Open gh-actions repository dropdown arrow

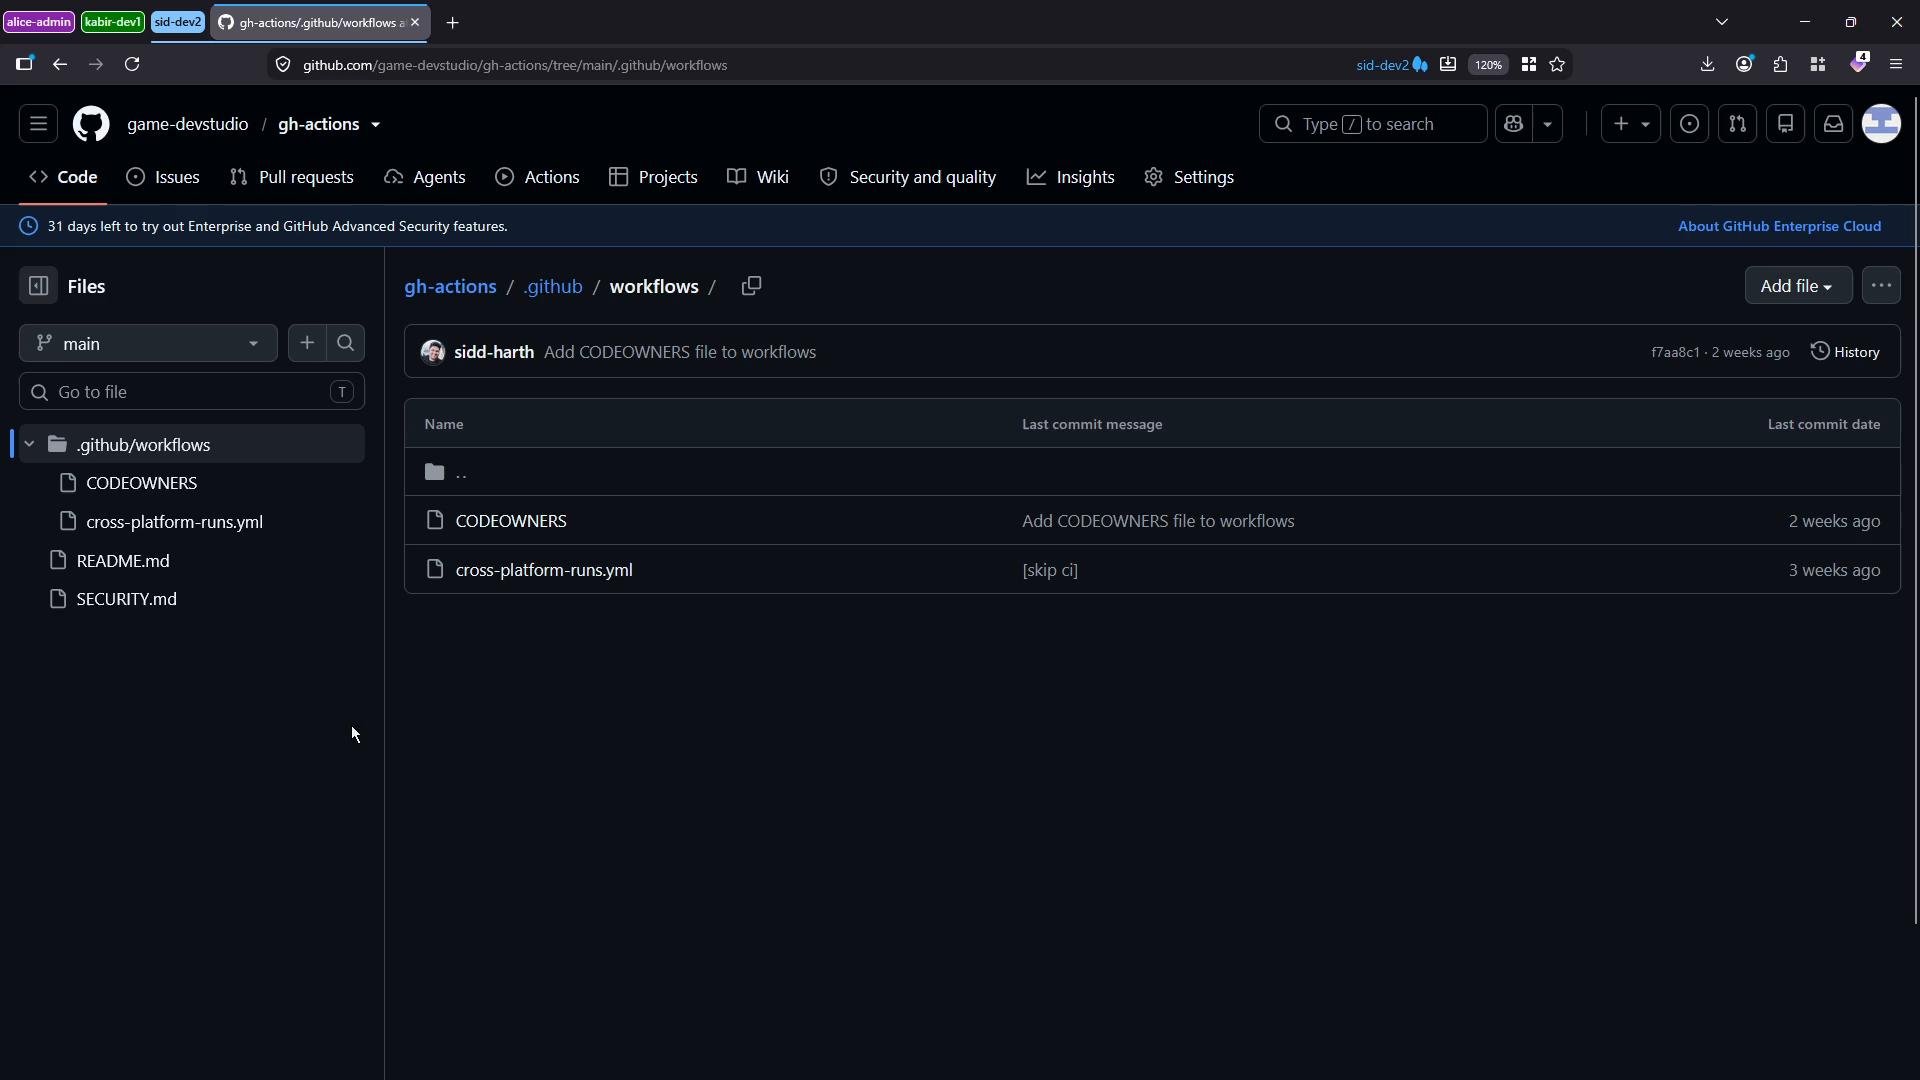click(x=376, y=125)
